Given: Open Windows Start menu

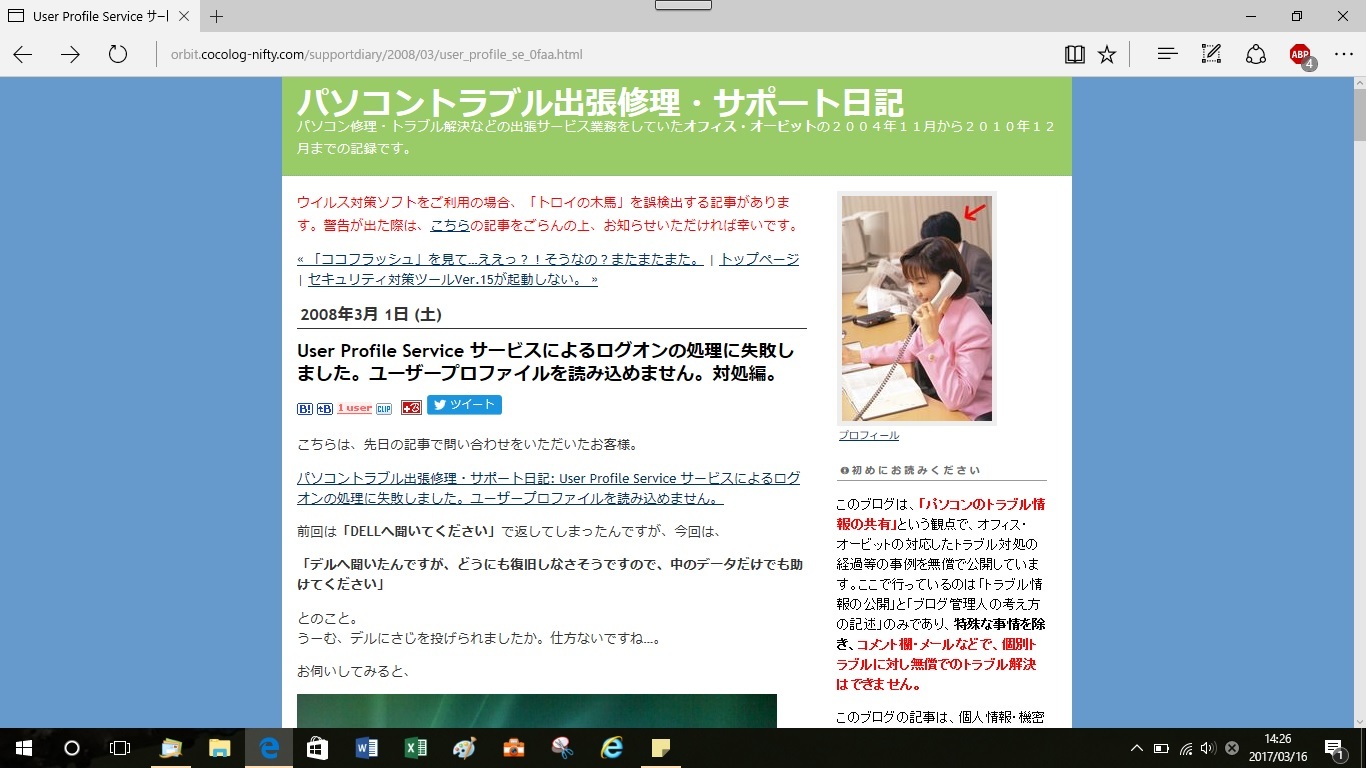Looking at the screenshot, I should pos(24,748).
